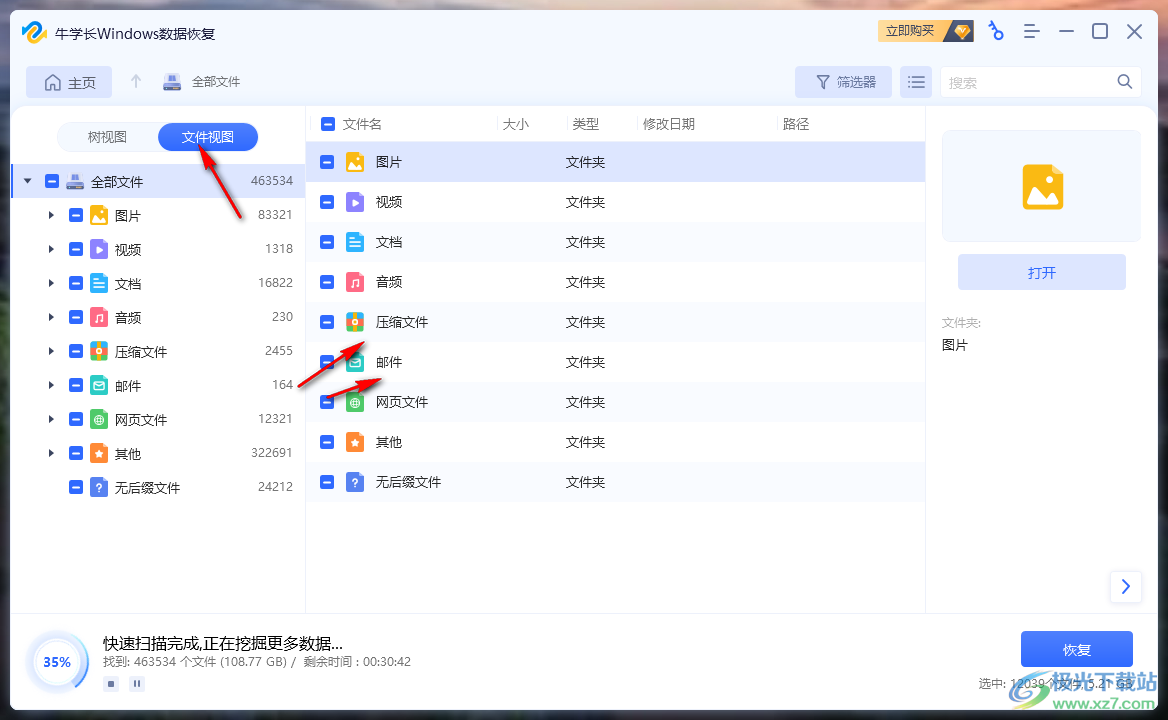
Task: Click the 35% scan progress ring
Action: coord(57,662)
